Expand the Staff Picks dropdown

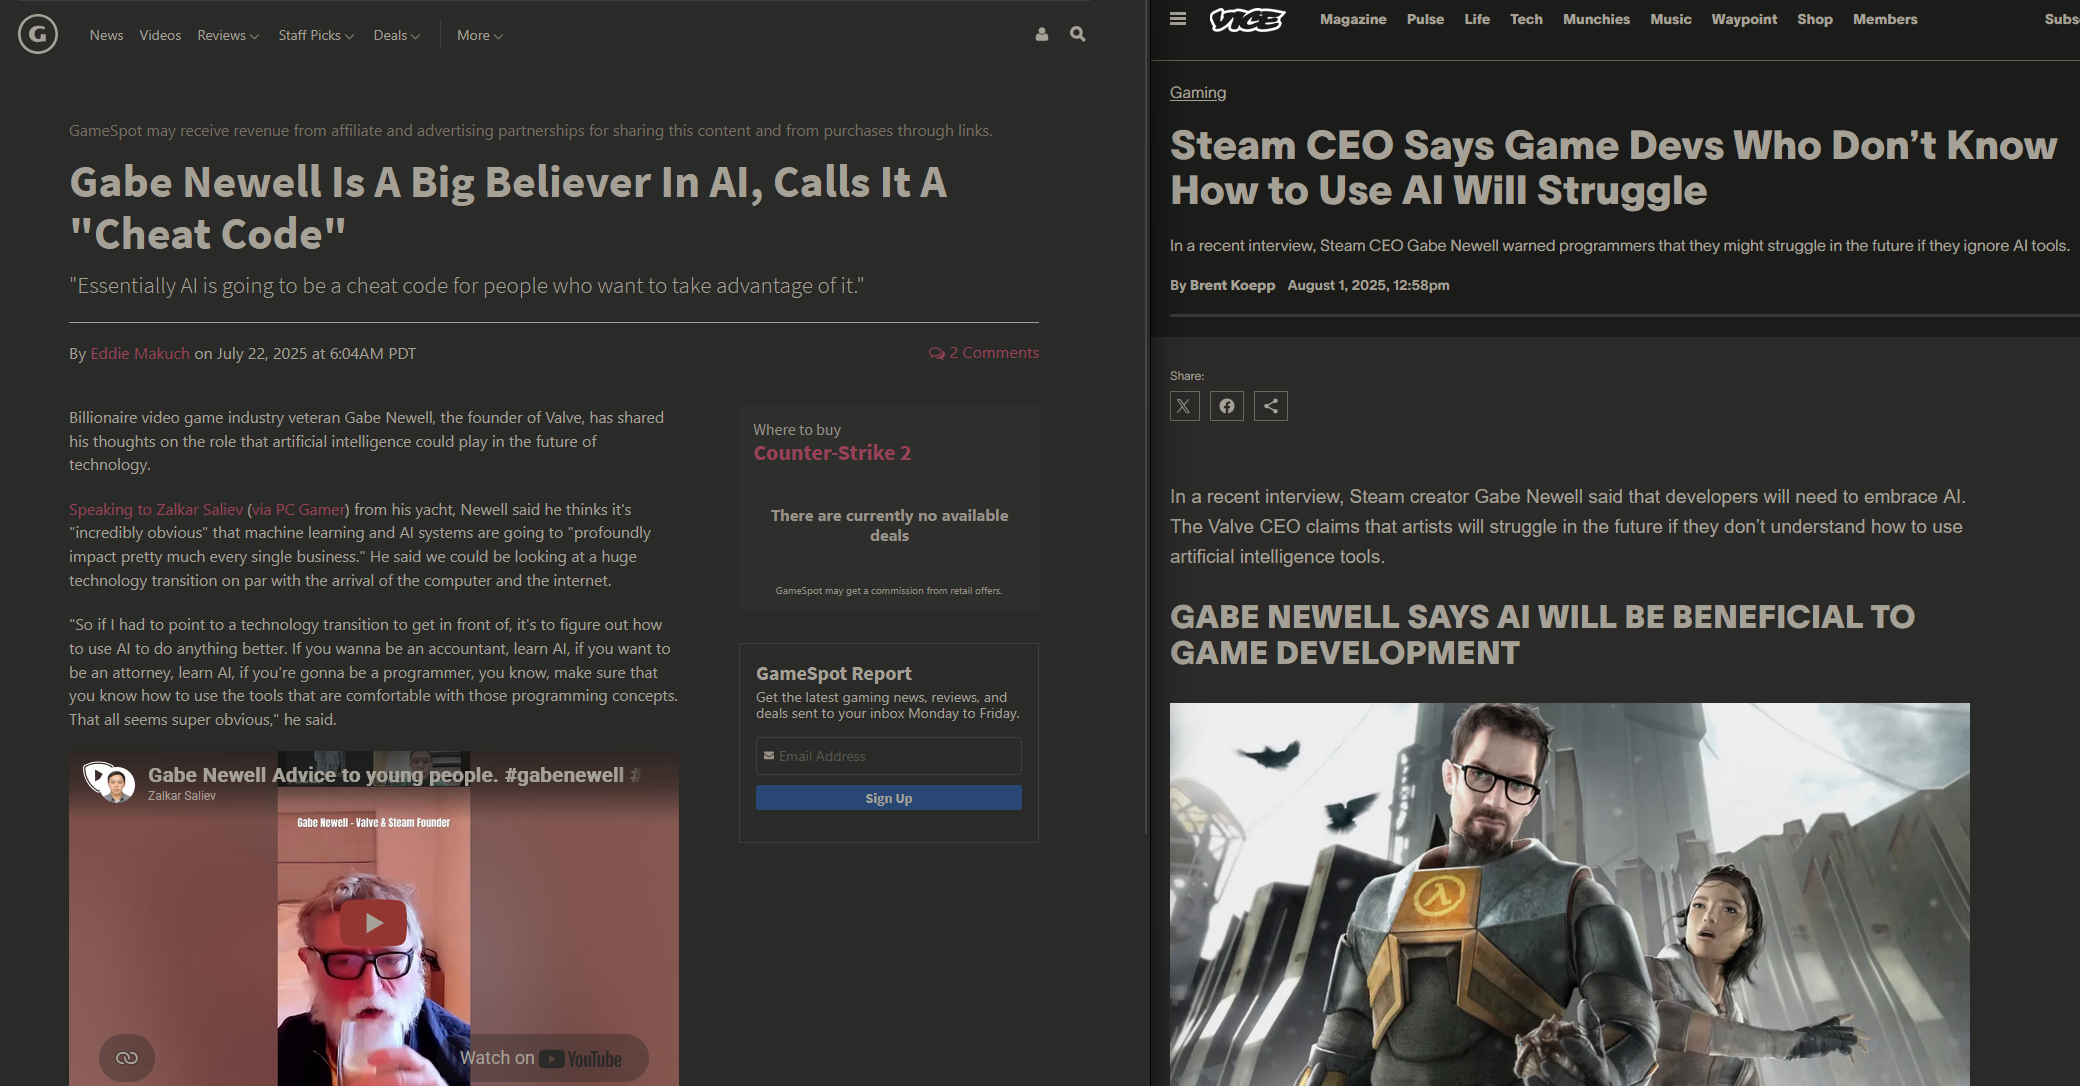point(315,35)
